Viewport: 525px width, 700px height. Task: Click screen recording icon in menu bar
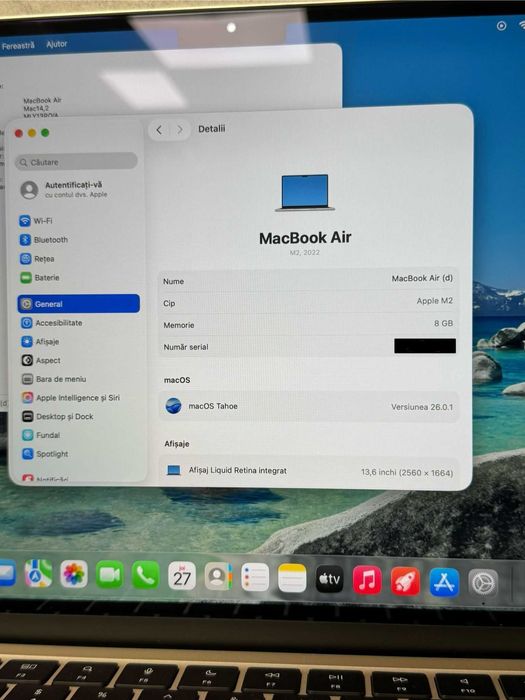click(x=501, y=26)
